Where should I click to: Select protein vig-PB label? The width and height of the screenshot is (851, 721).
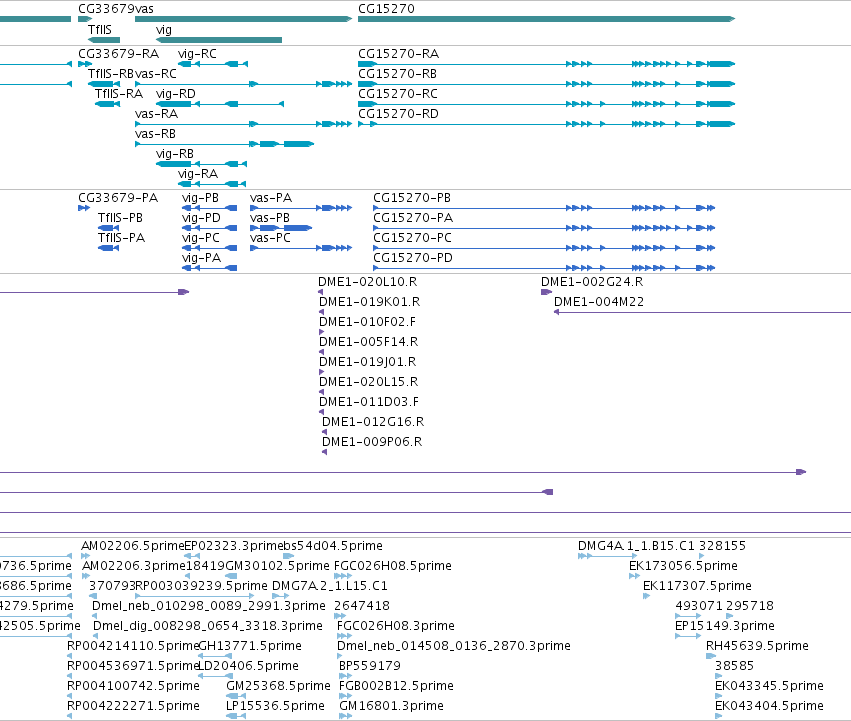[x=200, y=198]
